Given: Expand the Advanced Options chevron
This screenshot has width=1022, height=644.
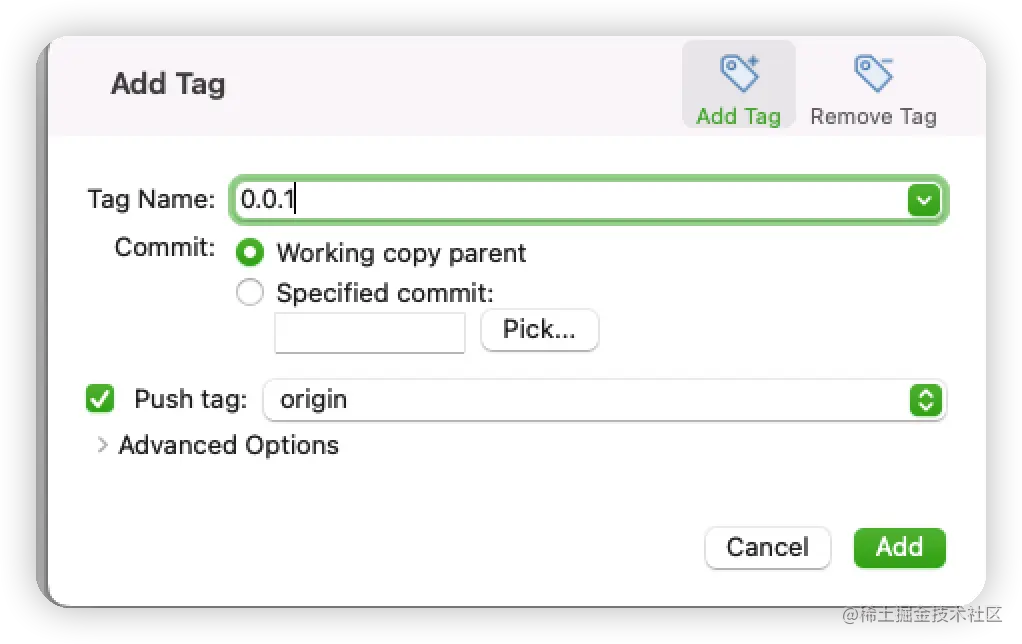Looking at the screenshot, I should point(102,446).
